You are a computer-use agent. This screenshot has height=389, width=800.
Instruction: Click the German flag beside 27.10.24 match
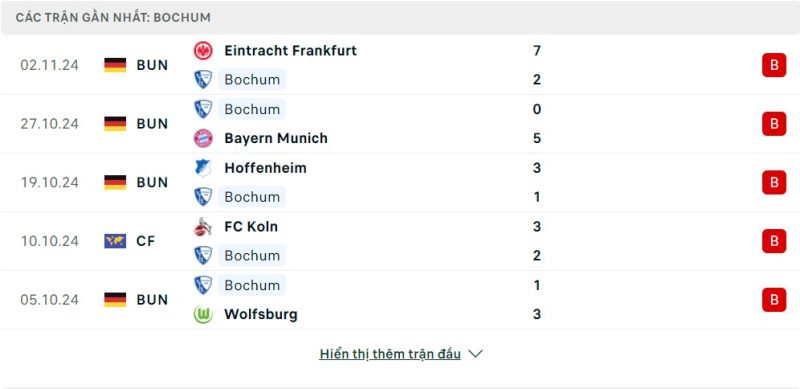click(115, 124)
